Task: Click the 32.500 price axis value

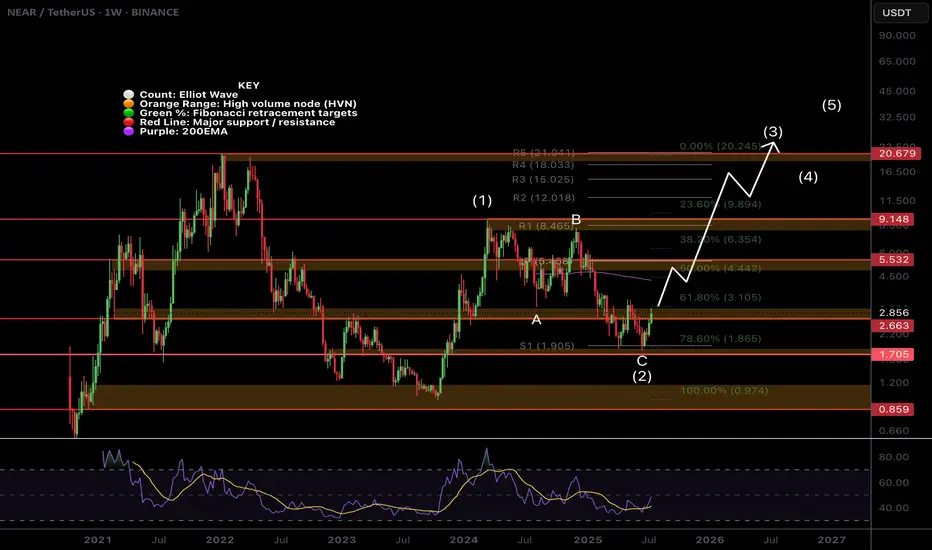Action: [x=897, y=117]
